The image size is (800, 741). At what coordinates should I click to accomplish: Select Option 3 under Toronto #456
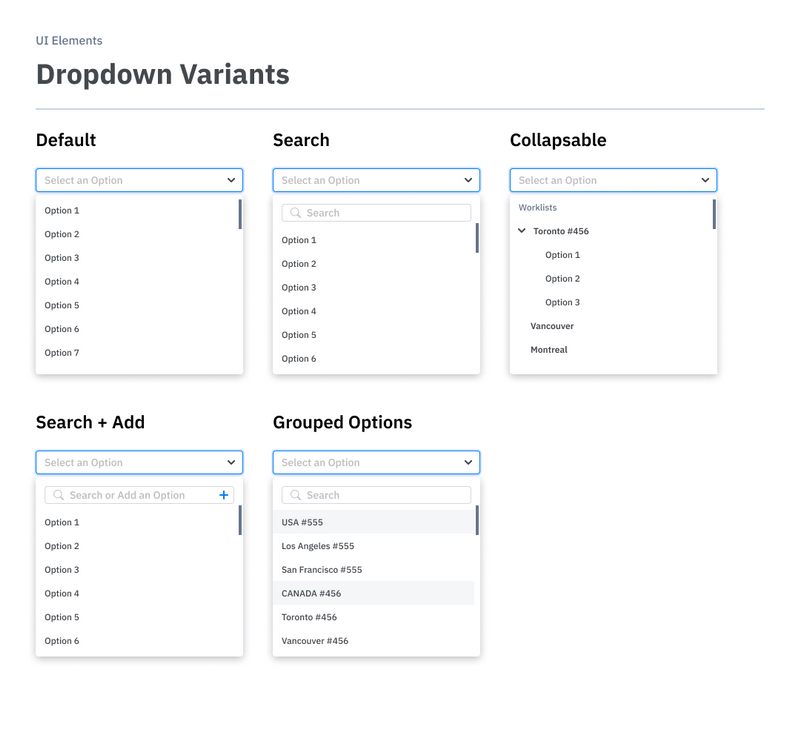pyautogui.click(x=563, y=302)
